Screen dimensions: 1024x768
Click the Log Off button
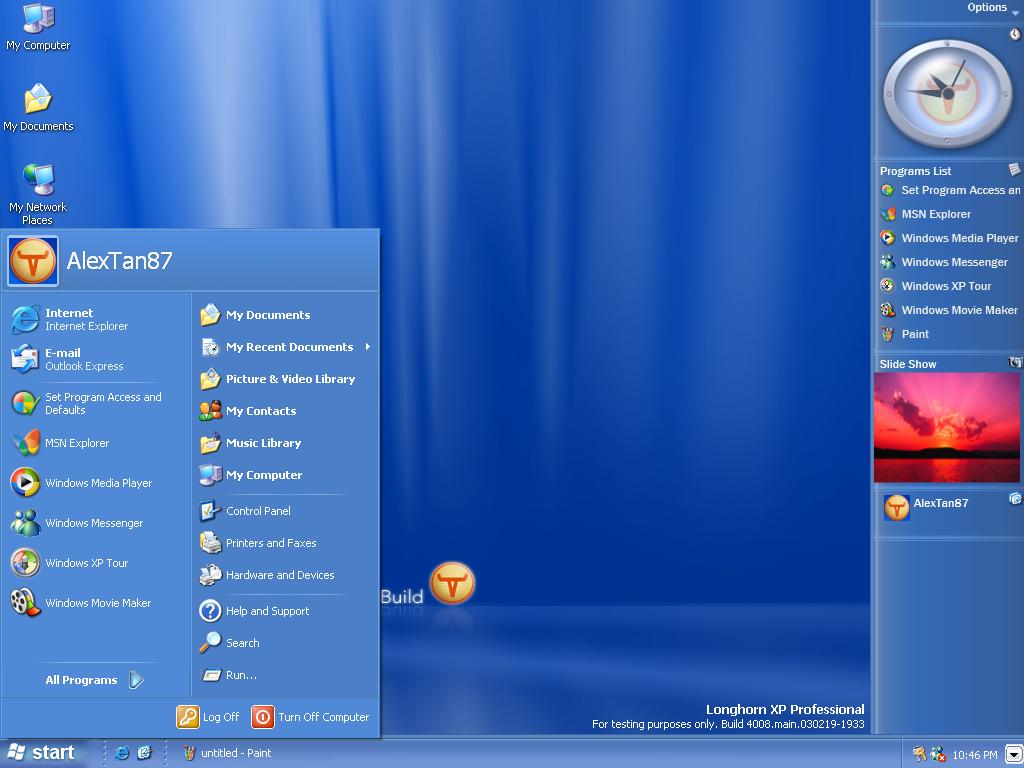208,717
